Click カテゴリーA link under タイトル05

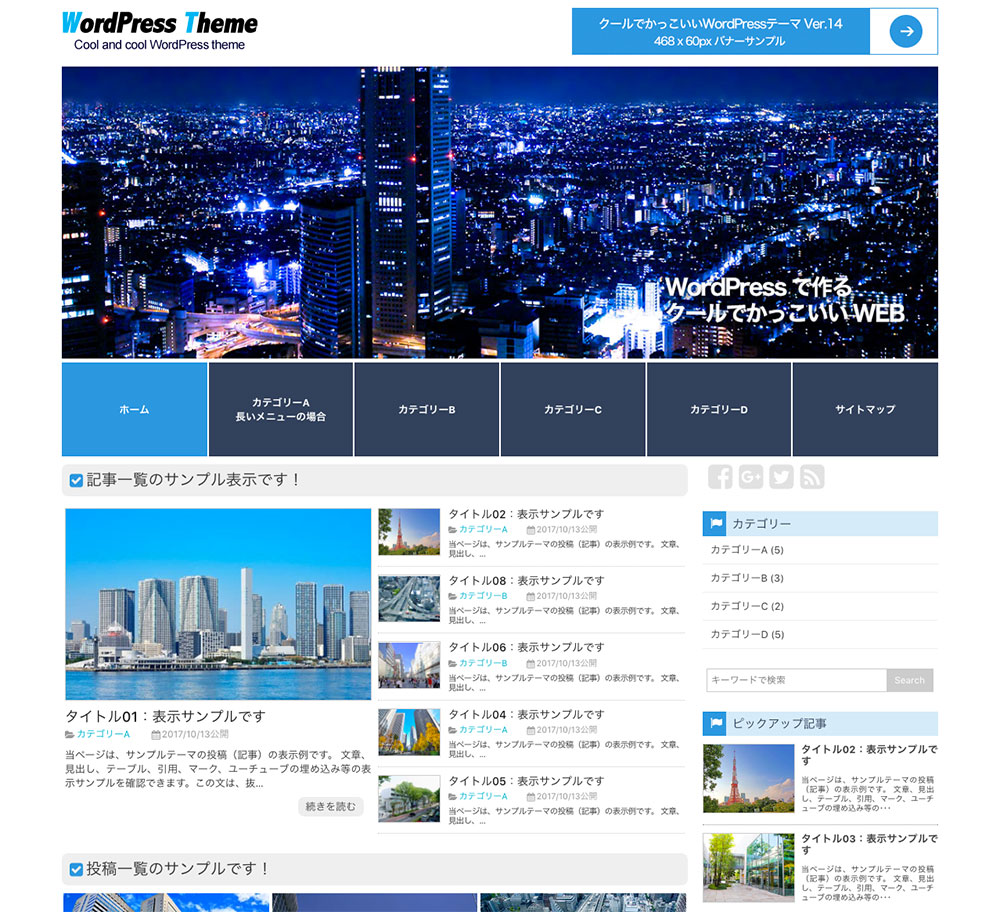click(x=483, y=796)
